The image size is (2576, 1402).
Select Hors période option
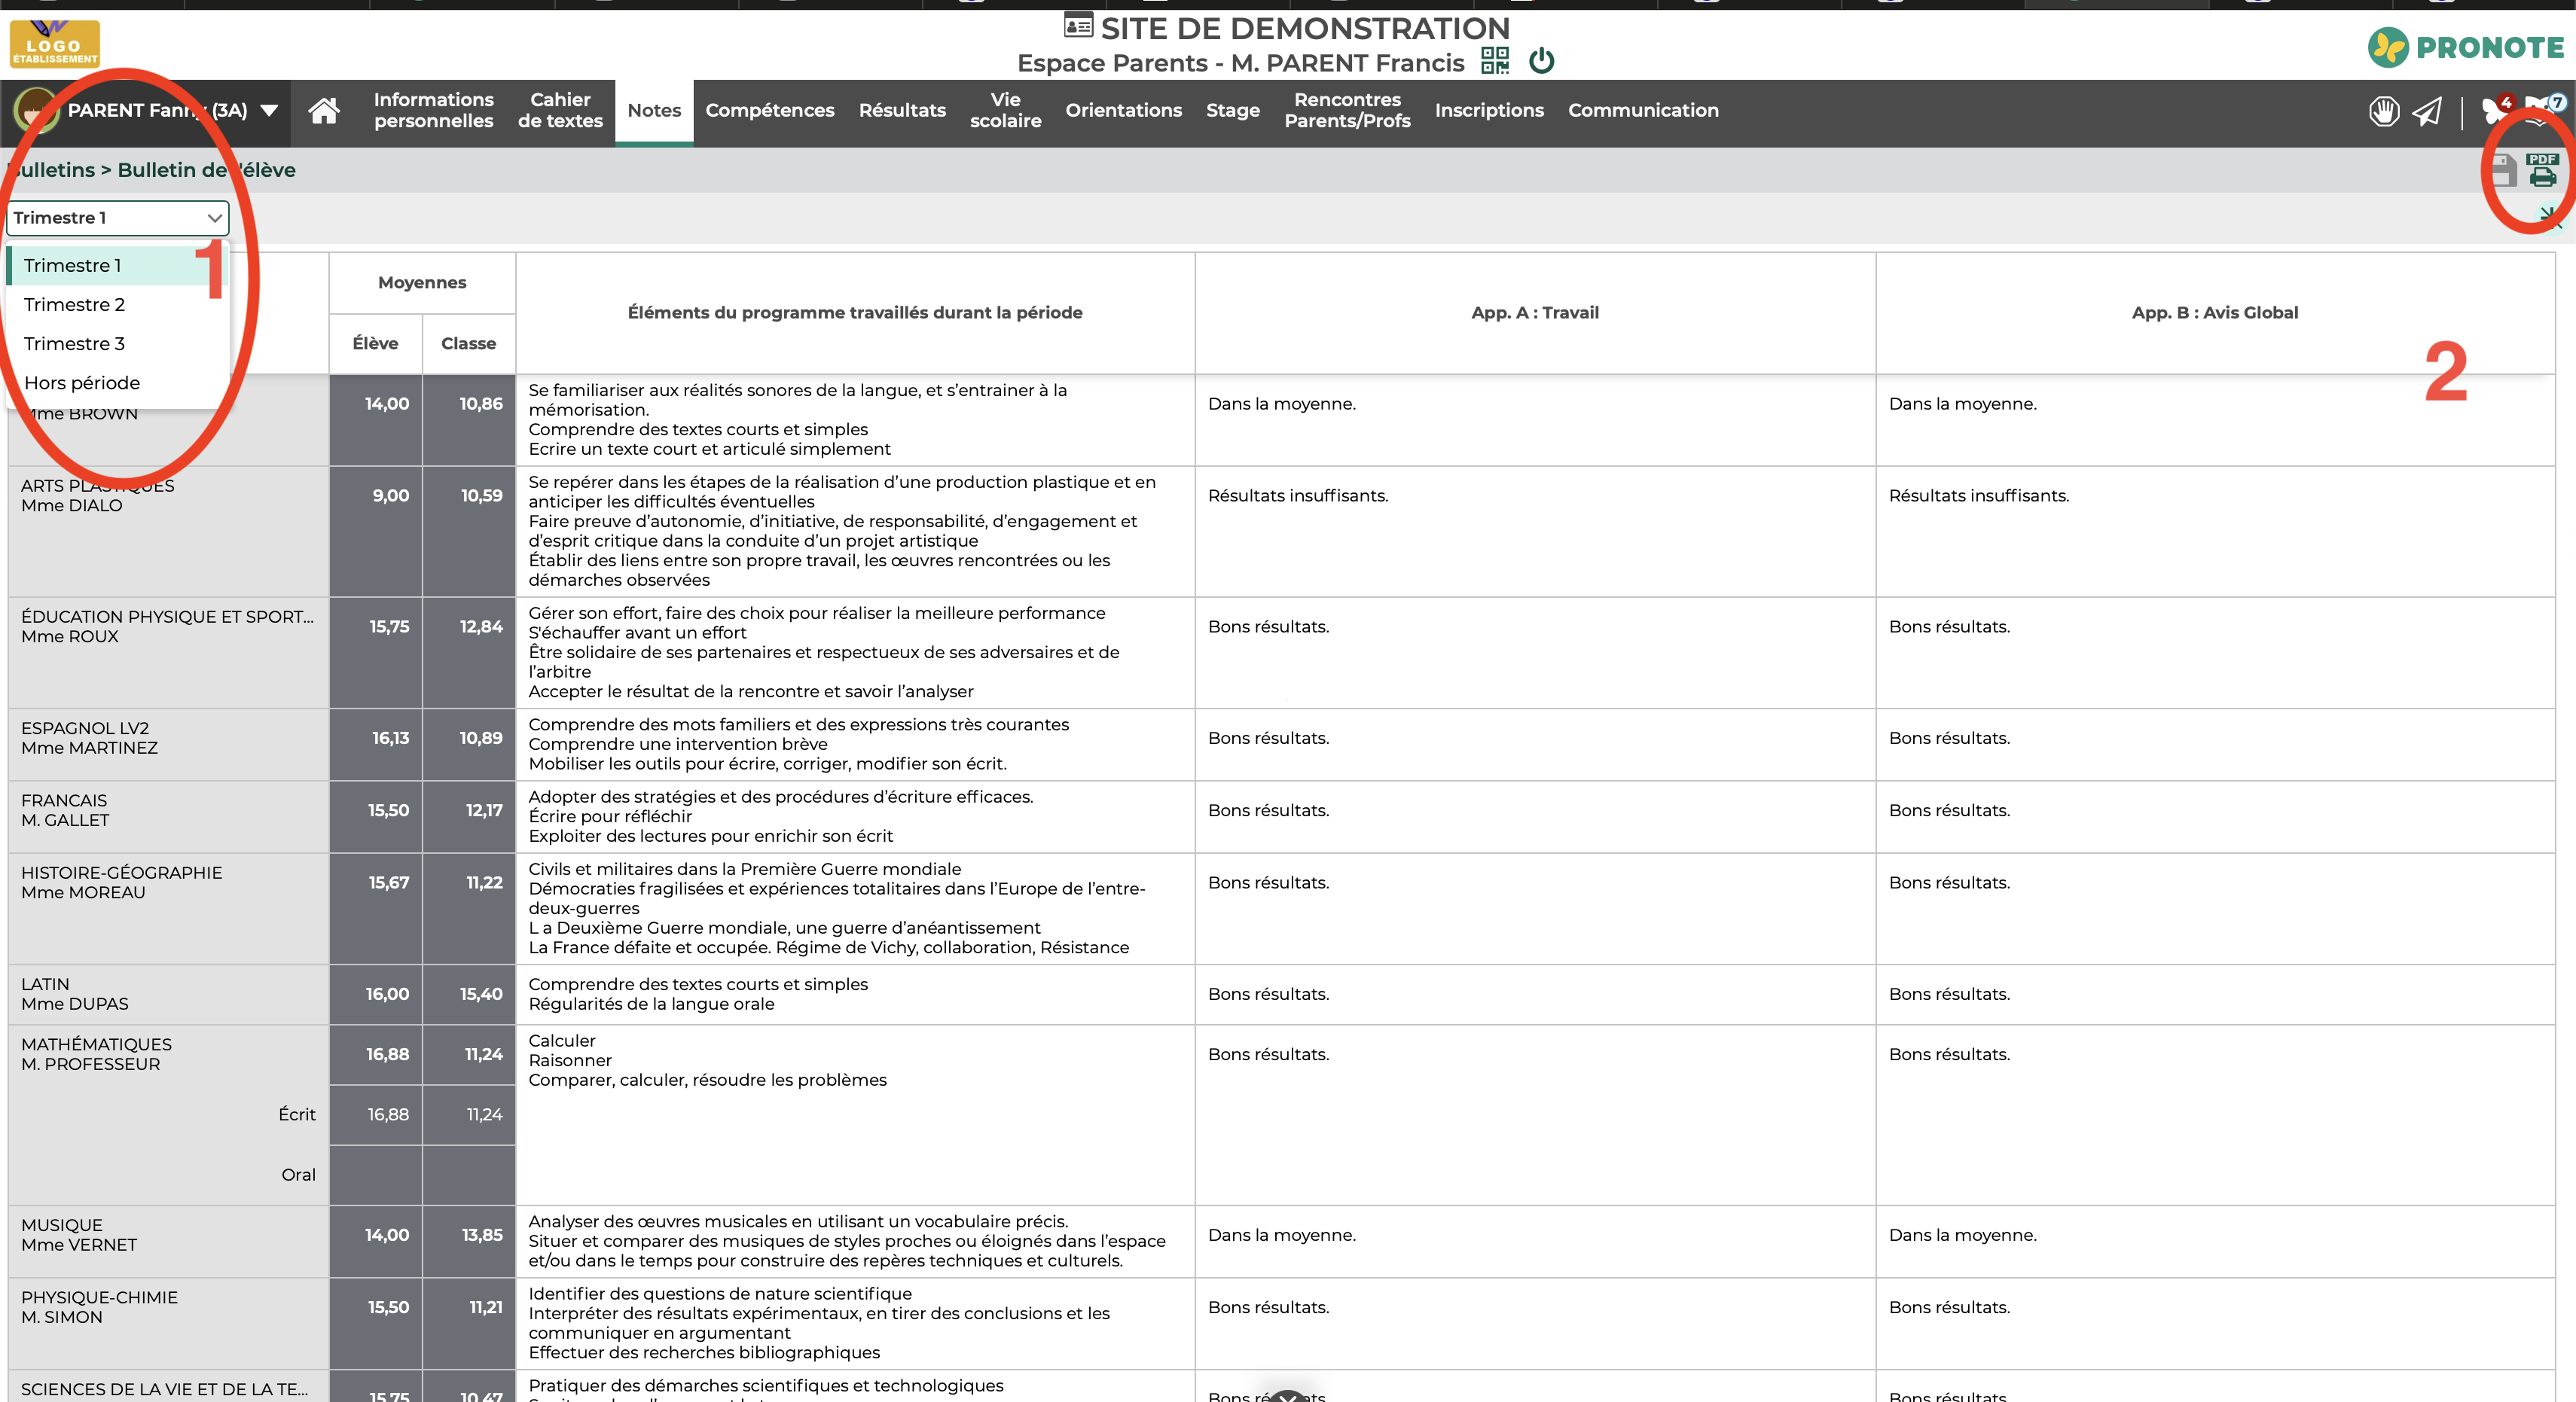82,383
